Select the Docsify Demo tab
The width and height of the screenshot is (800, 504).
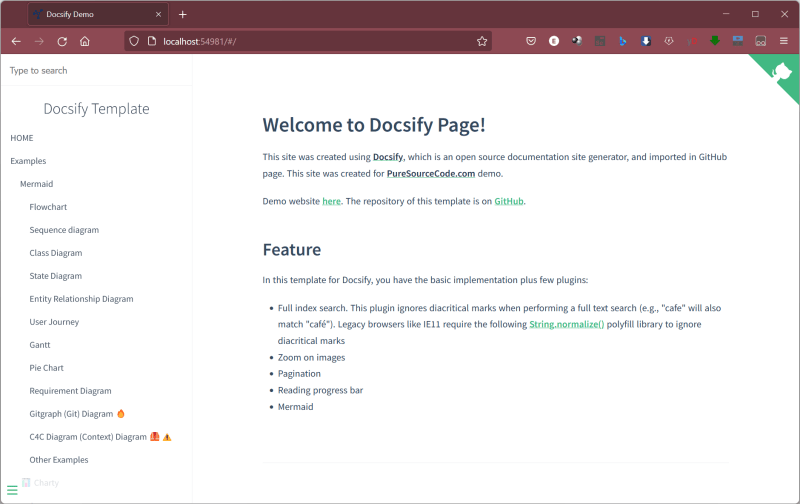(98, 14)
